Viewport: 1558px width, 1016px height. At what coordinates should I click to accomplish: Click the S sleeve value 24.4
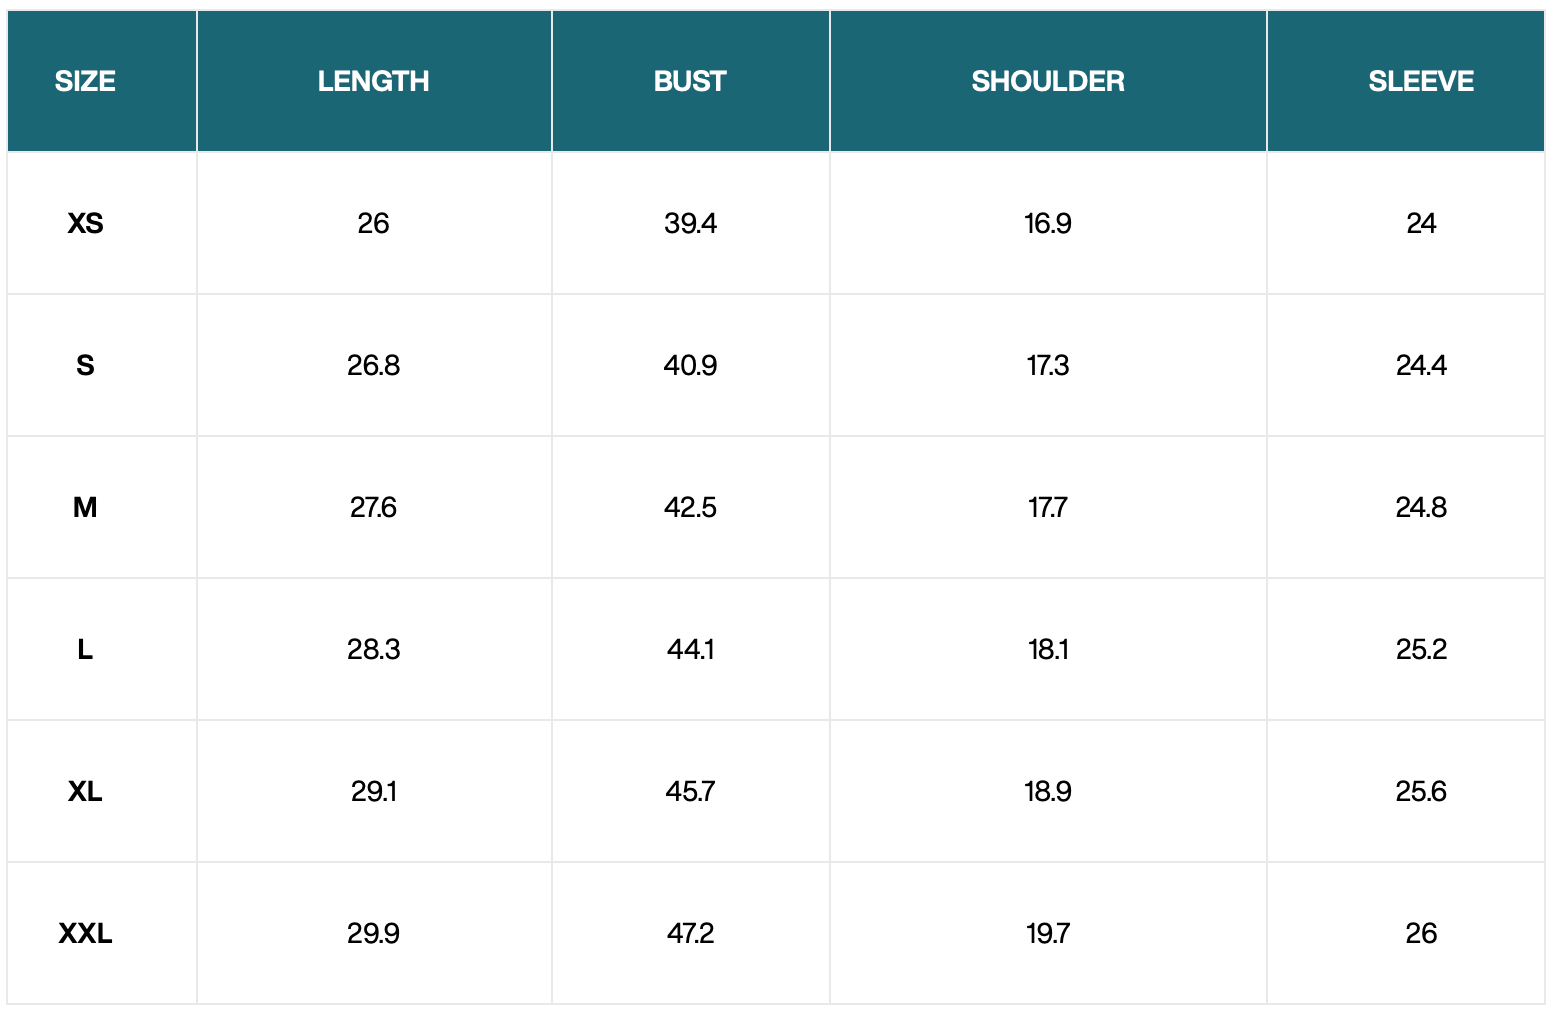point(1421,365)
